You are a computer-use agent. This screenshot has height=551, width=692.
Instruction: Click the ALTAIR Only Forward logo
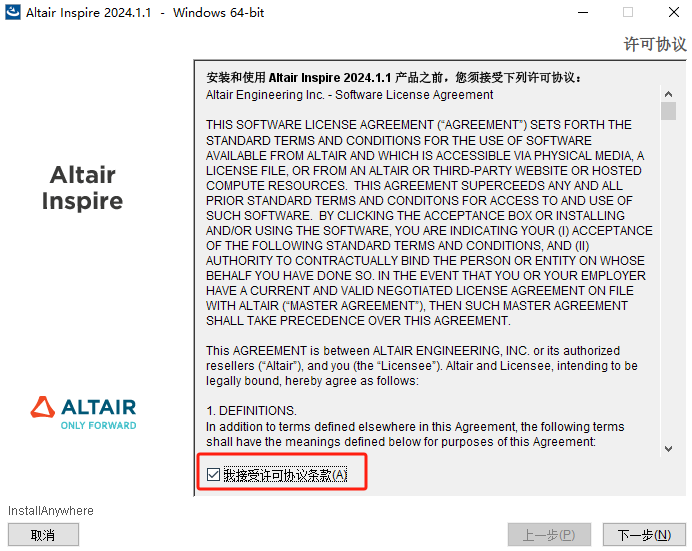click(x=83, y=413)
